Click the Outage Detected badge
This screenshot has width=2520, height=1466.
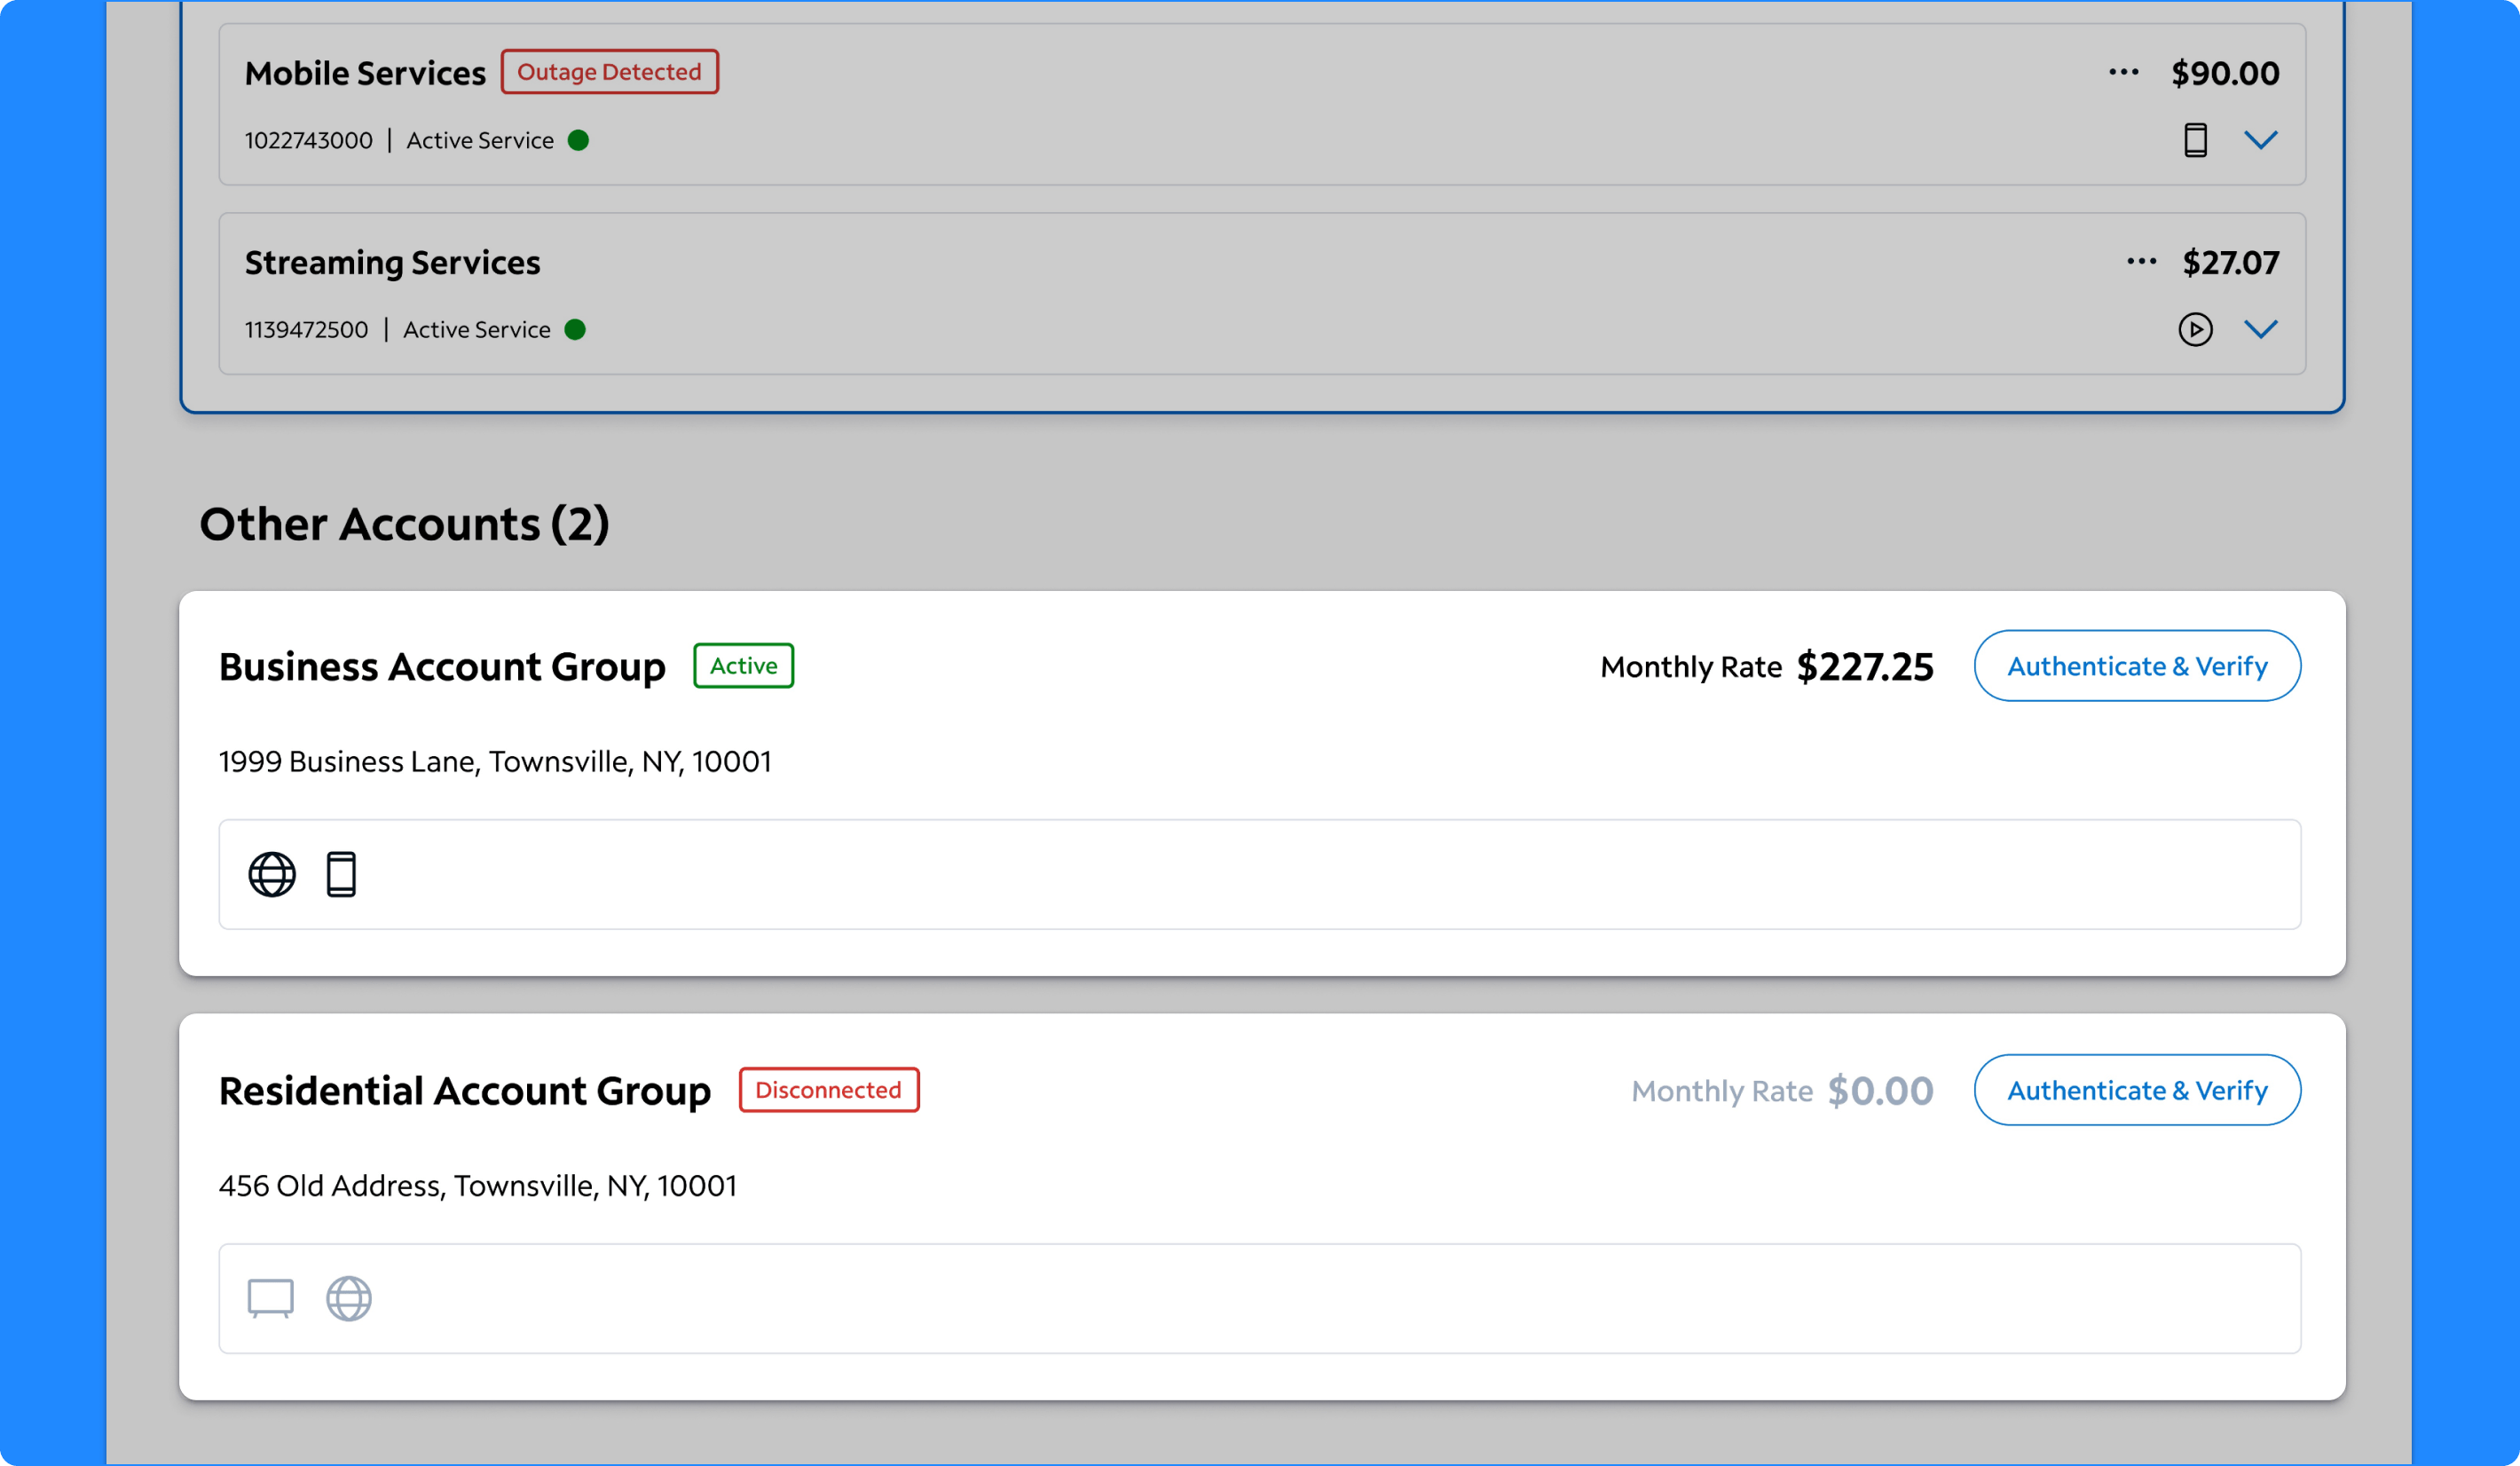click(x=609, y=72)
